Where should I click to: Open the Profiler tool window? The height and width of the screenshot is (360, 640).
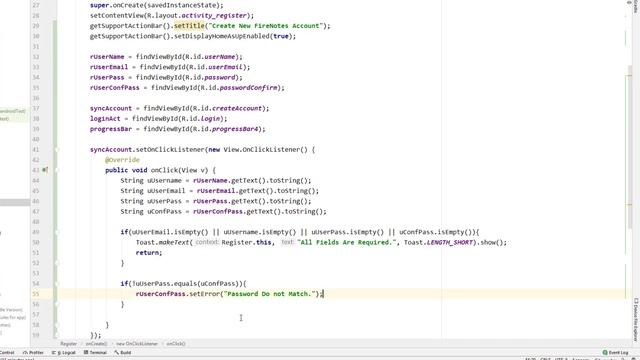33,353
